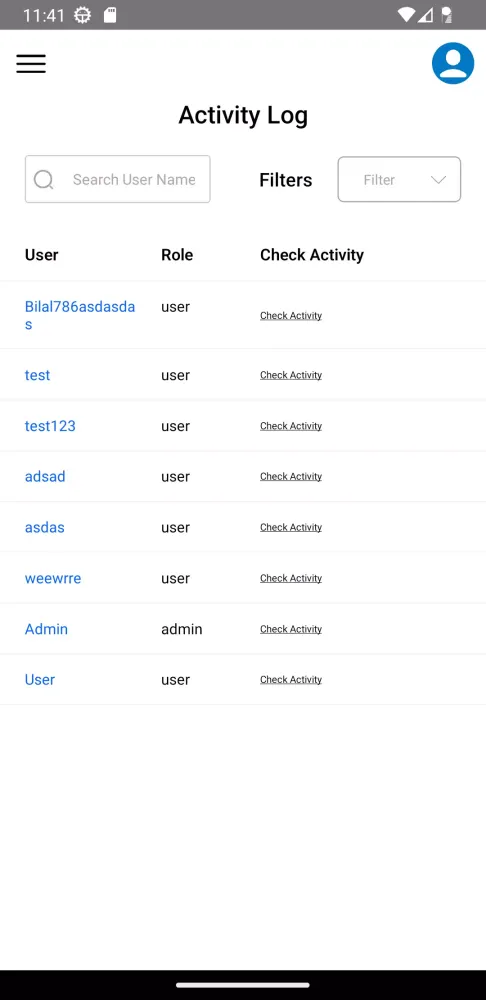Tap the battery status icon

tap(447, 15)
